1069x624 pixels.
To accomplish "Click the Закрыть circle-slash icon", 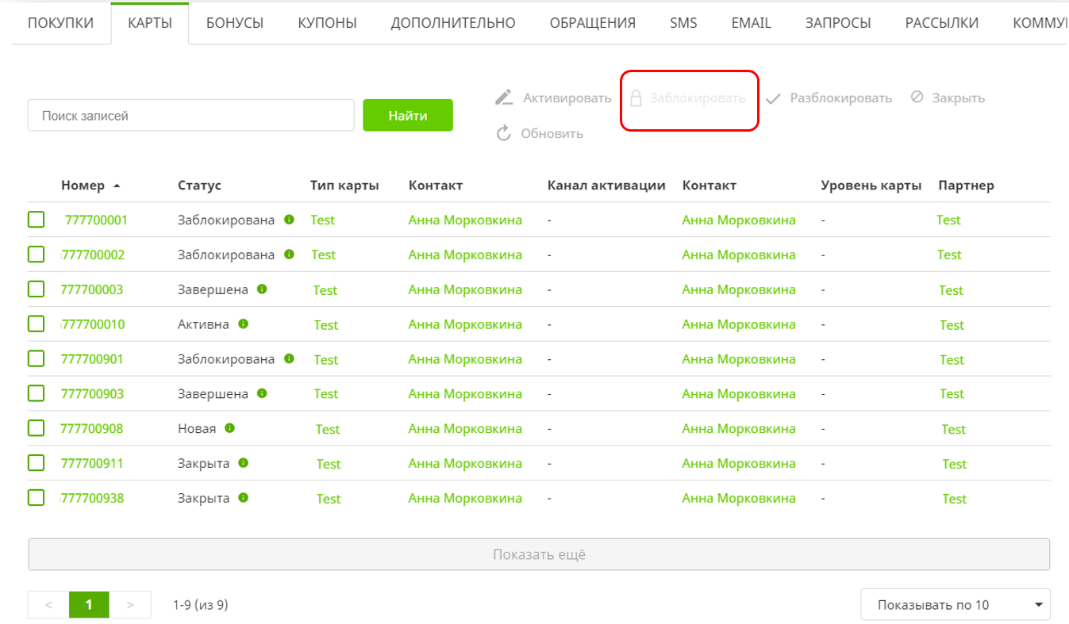I will pyautogui.click(x=917, y=97).
